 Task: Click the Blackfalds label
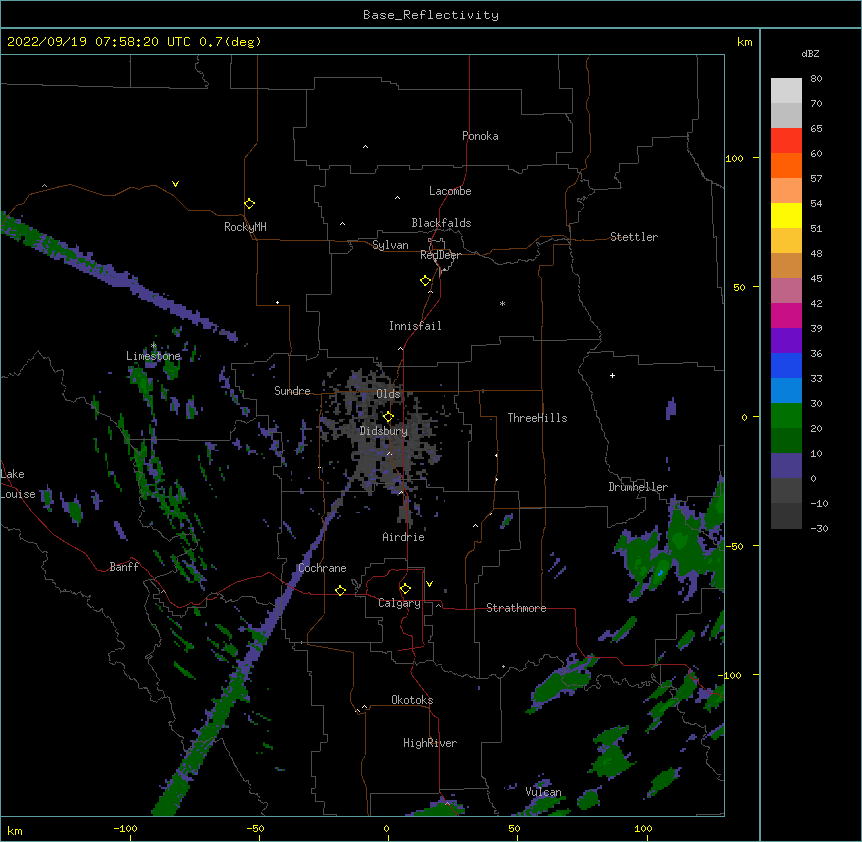(441, 223)
